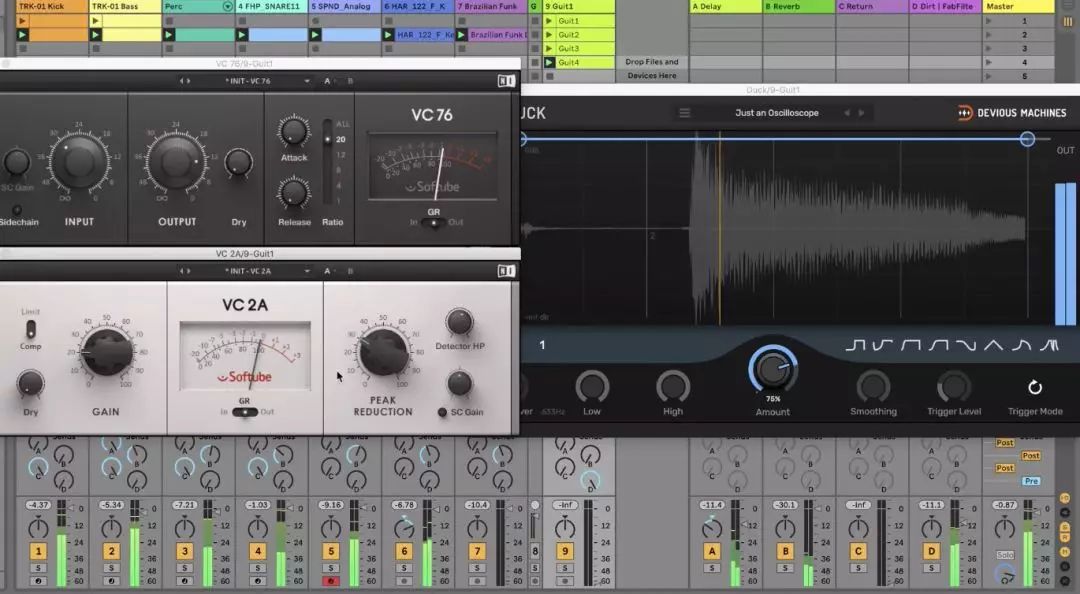The height and width of the screenshot is (594, 1080).
Task: Solo track 3 with its S button
Action: pyautogui.click(x=185, y=569)
